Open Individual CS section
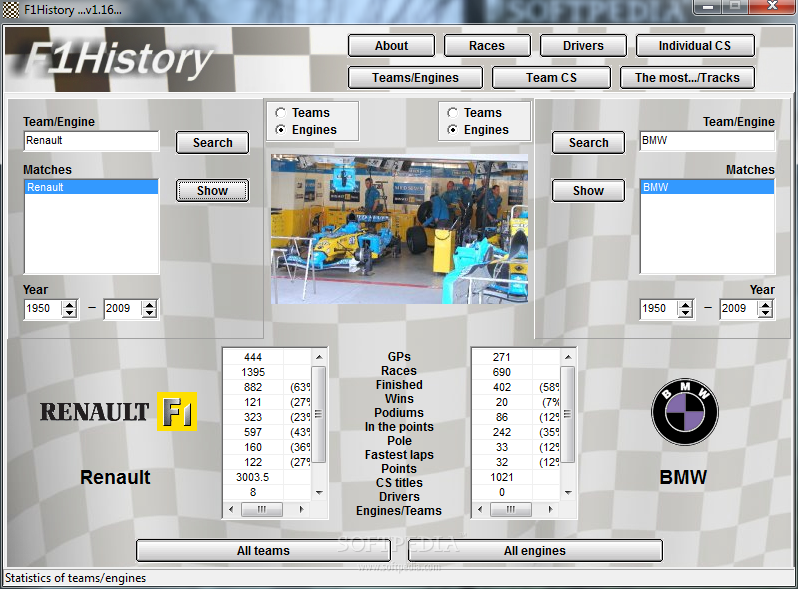The image size is (798, 589). (695, 46)
